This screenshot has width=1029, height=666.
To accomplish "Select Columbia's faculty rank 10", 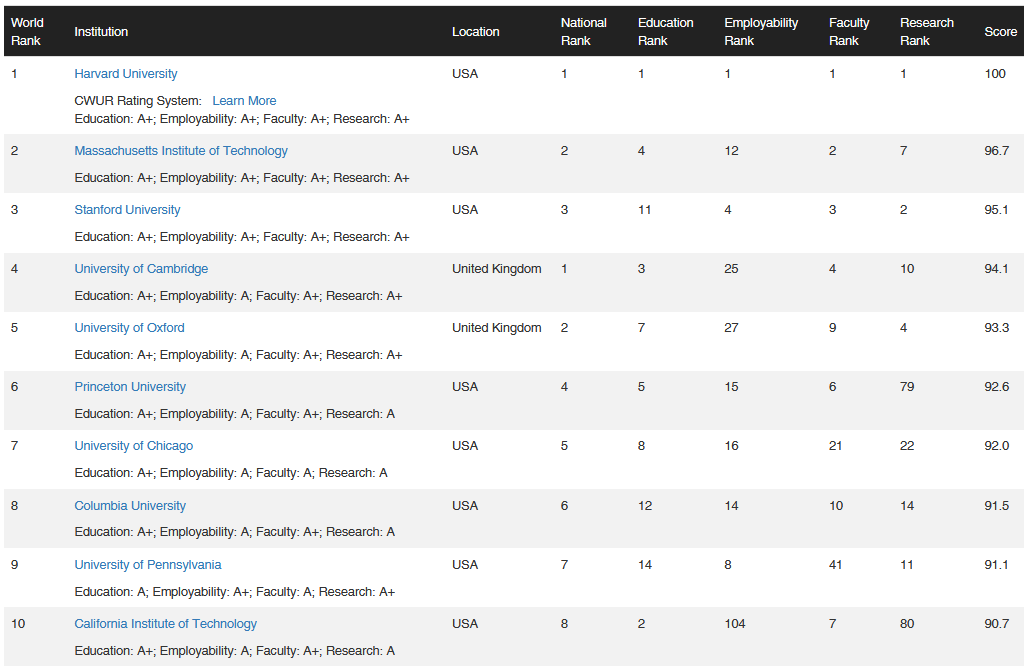I will pyautogui.click(x=836, y=505).
